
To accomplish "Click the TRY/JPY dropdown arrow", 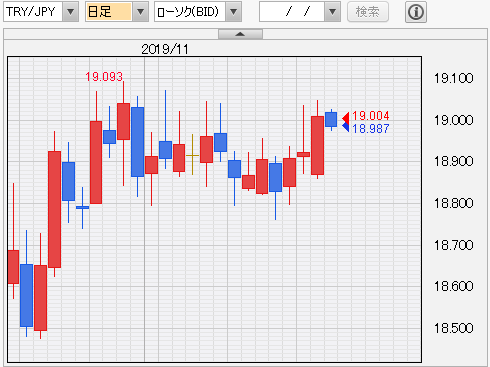I will tap(70, 12).
